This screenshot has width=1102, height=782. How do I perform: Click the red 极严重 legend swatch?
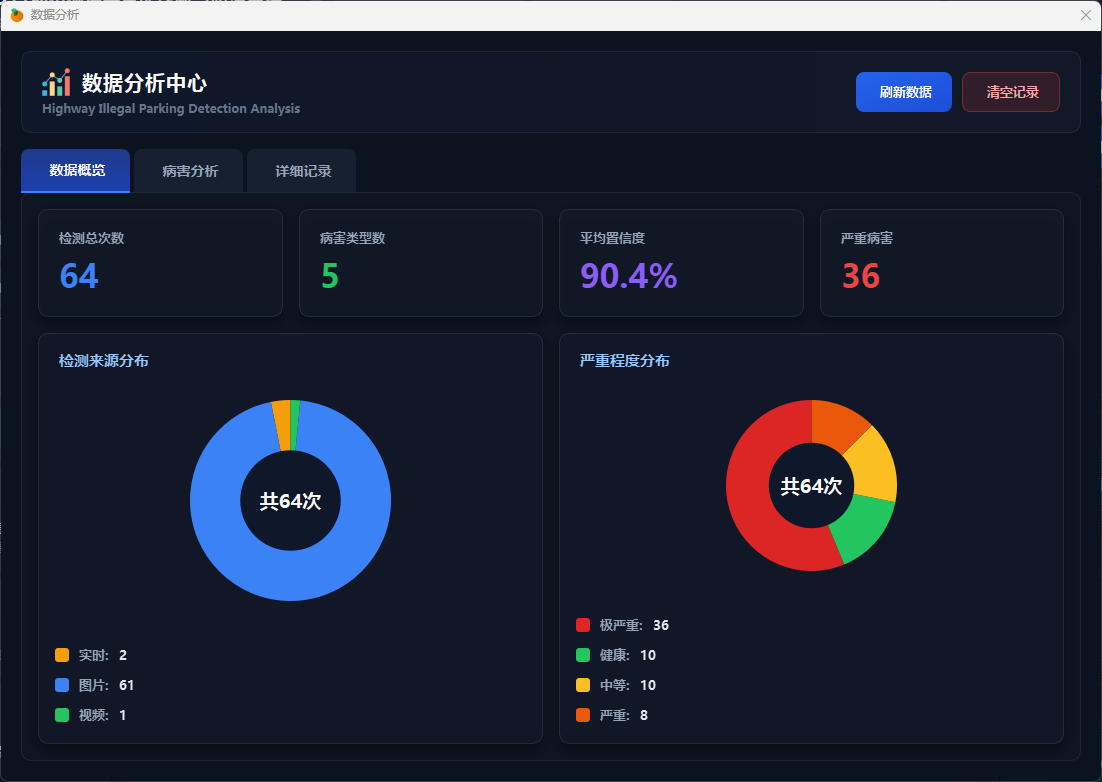(x=583, y=625)
